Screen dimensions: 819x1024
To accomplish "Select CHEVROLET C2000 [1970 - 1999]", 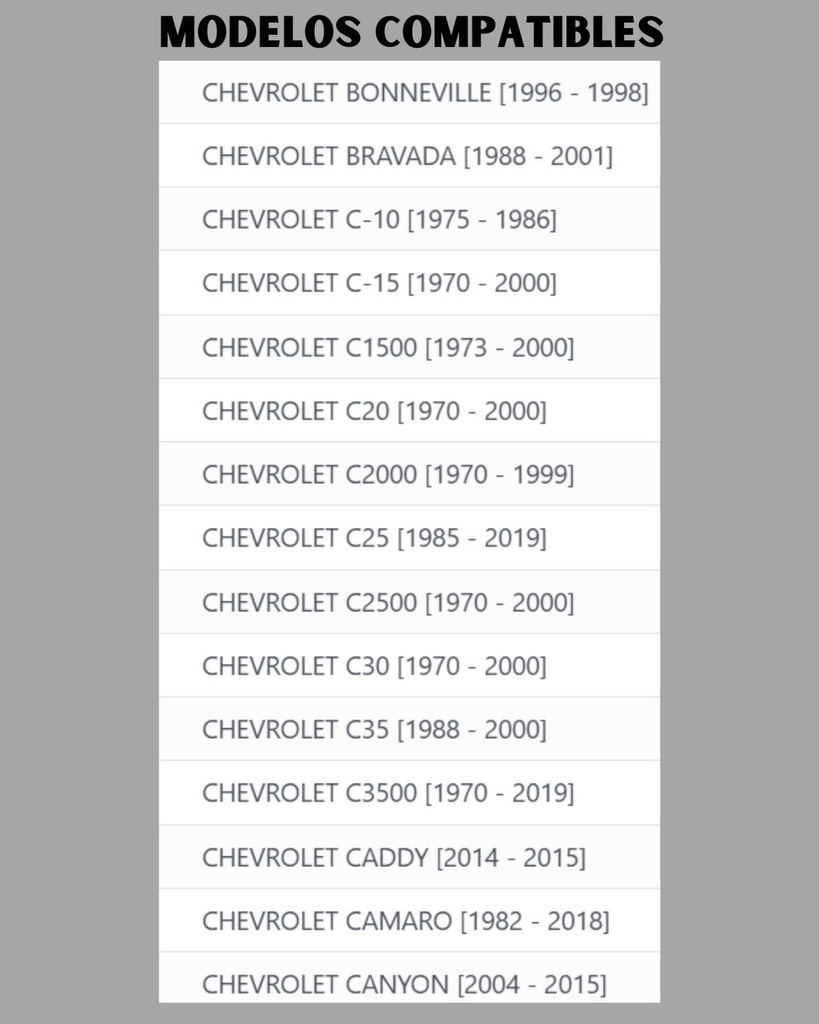I will click(x=410, y=473).
